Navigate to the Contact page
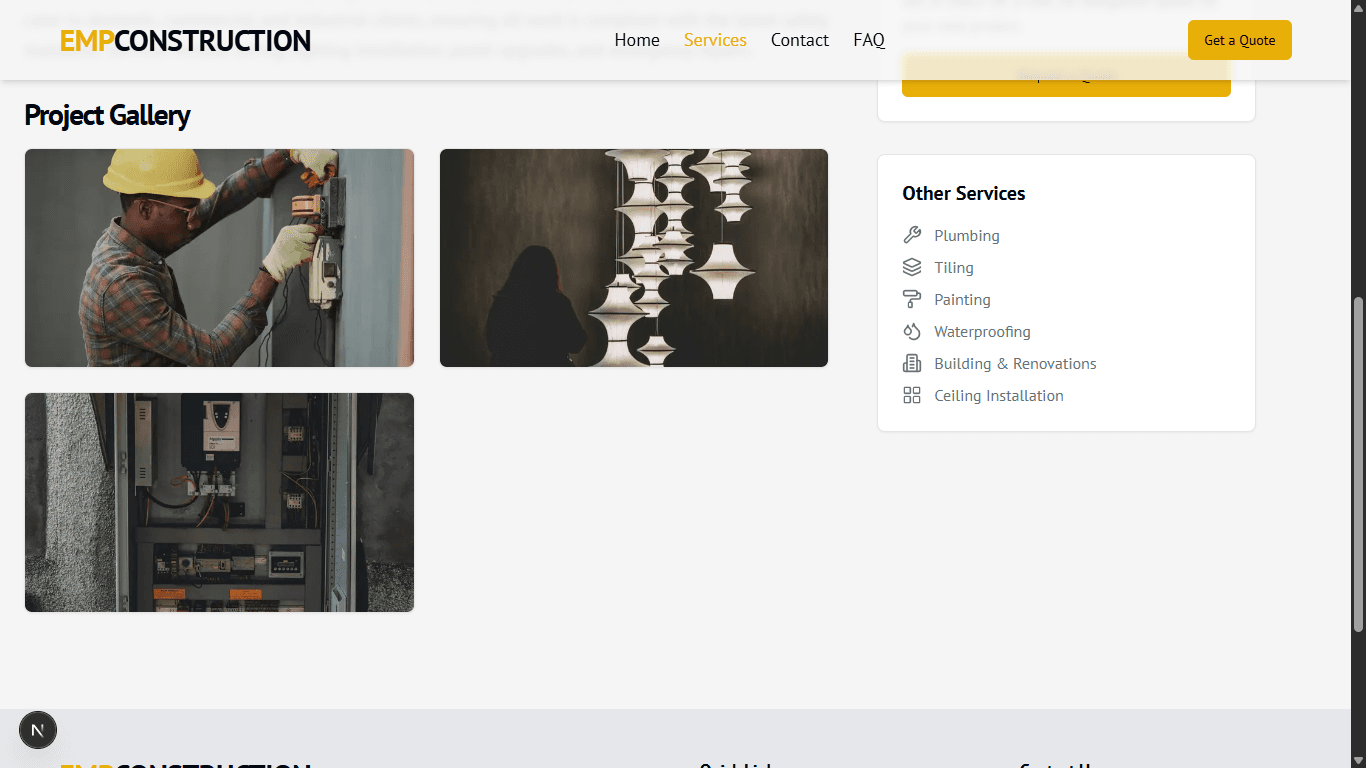 [x=799, y=40]
